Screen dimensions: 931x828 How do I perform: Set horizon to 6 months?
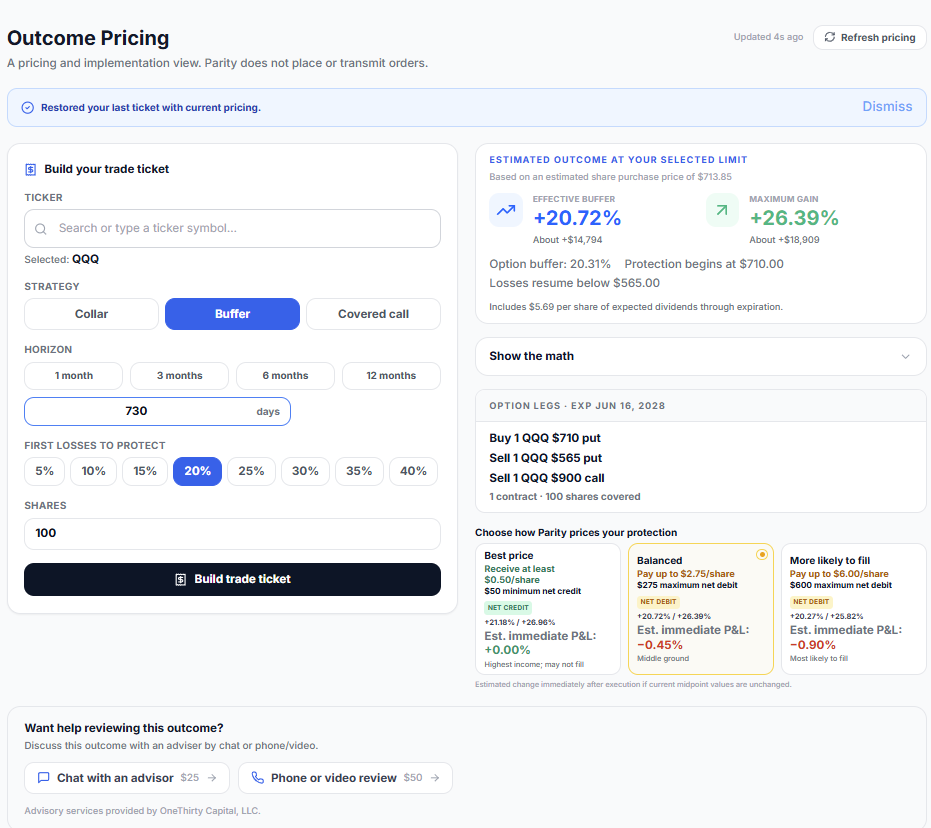(x=286, y=376)
